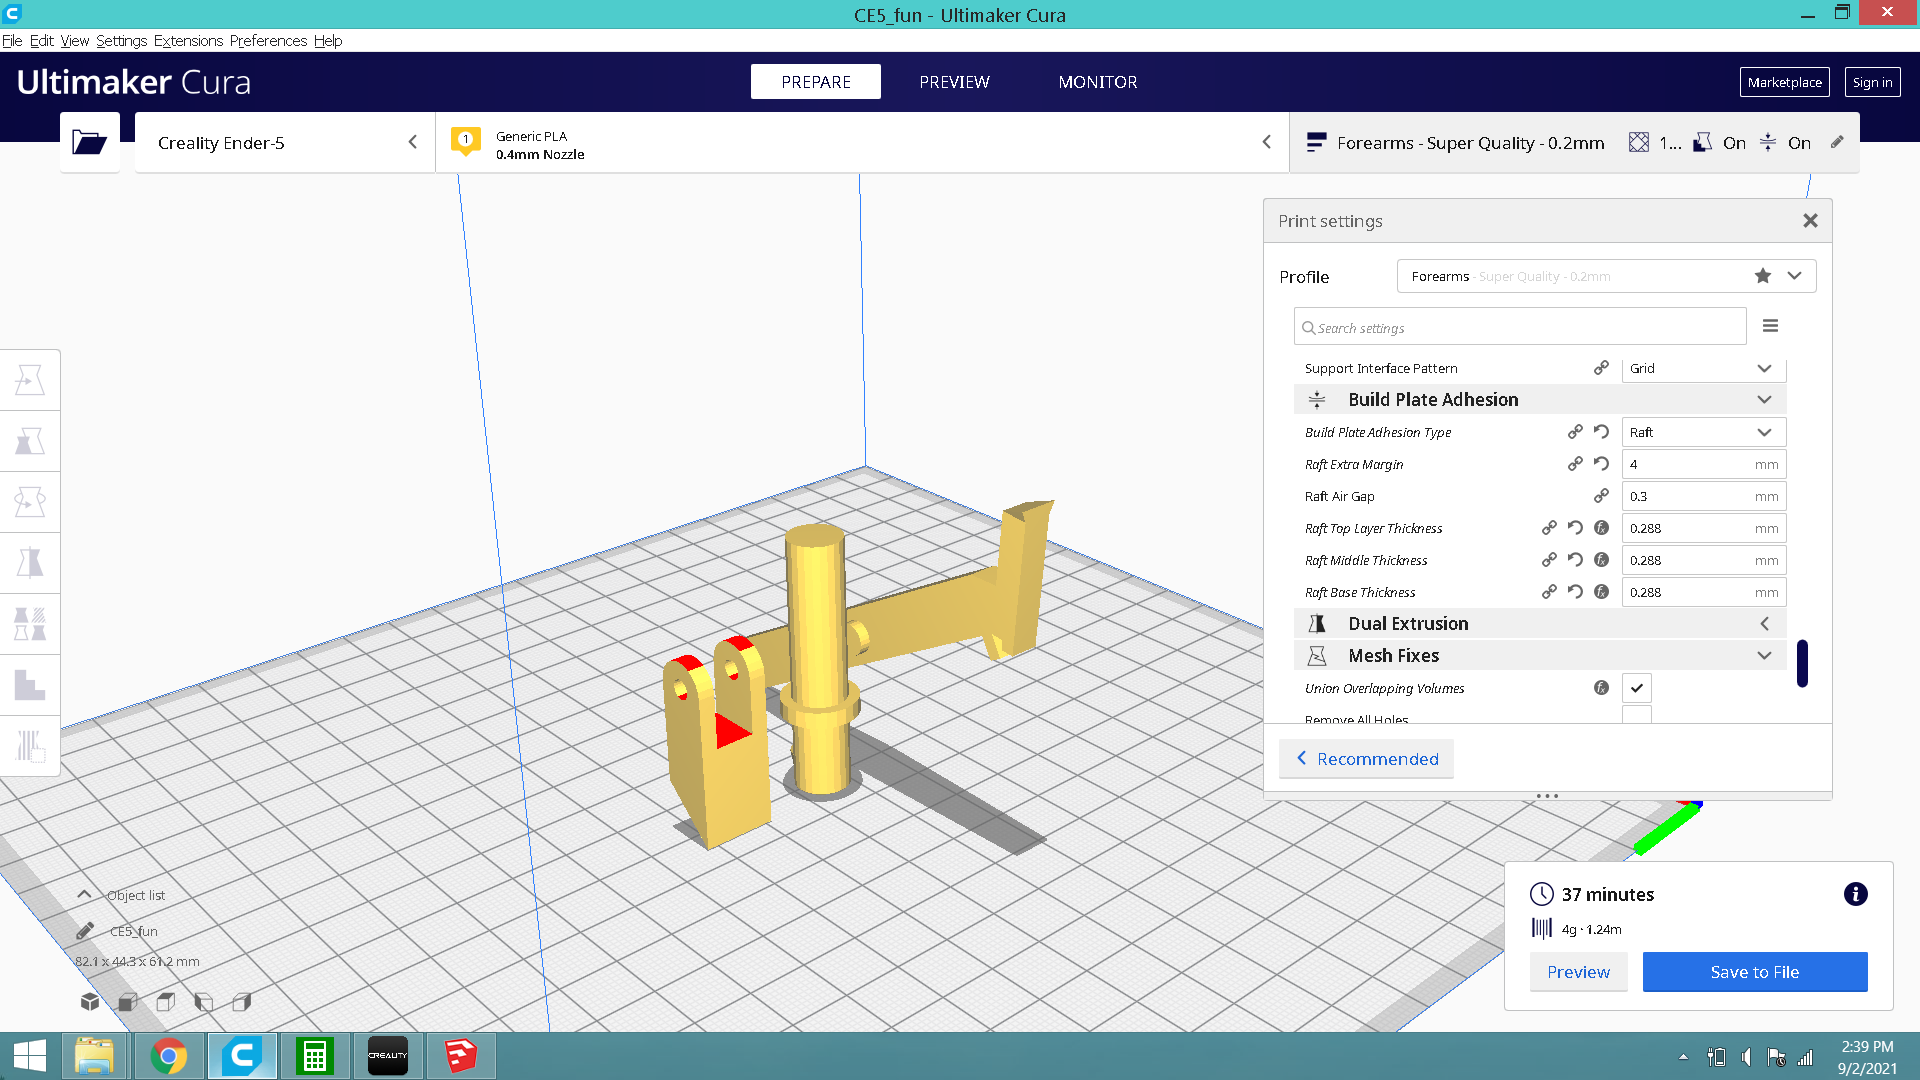The image size is (1920, 1080).
Task: Switch to 3D perspective view cube icon
Action: pyautogui.click(x=90, y=1001)
